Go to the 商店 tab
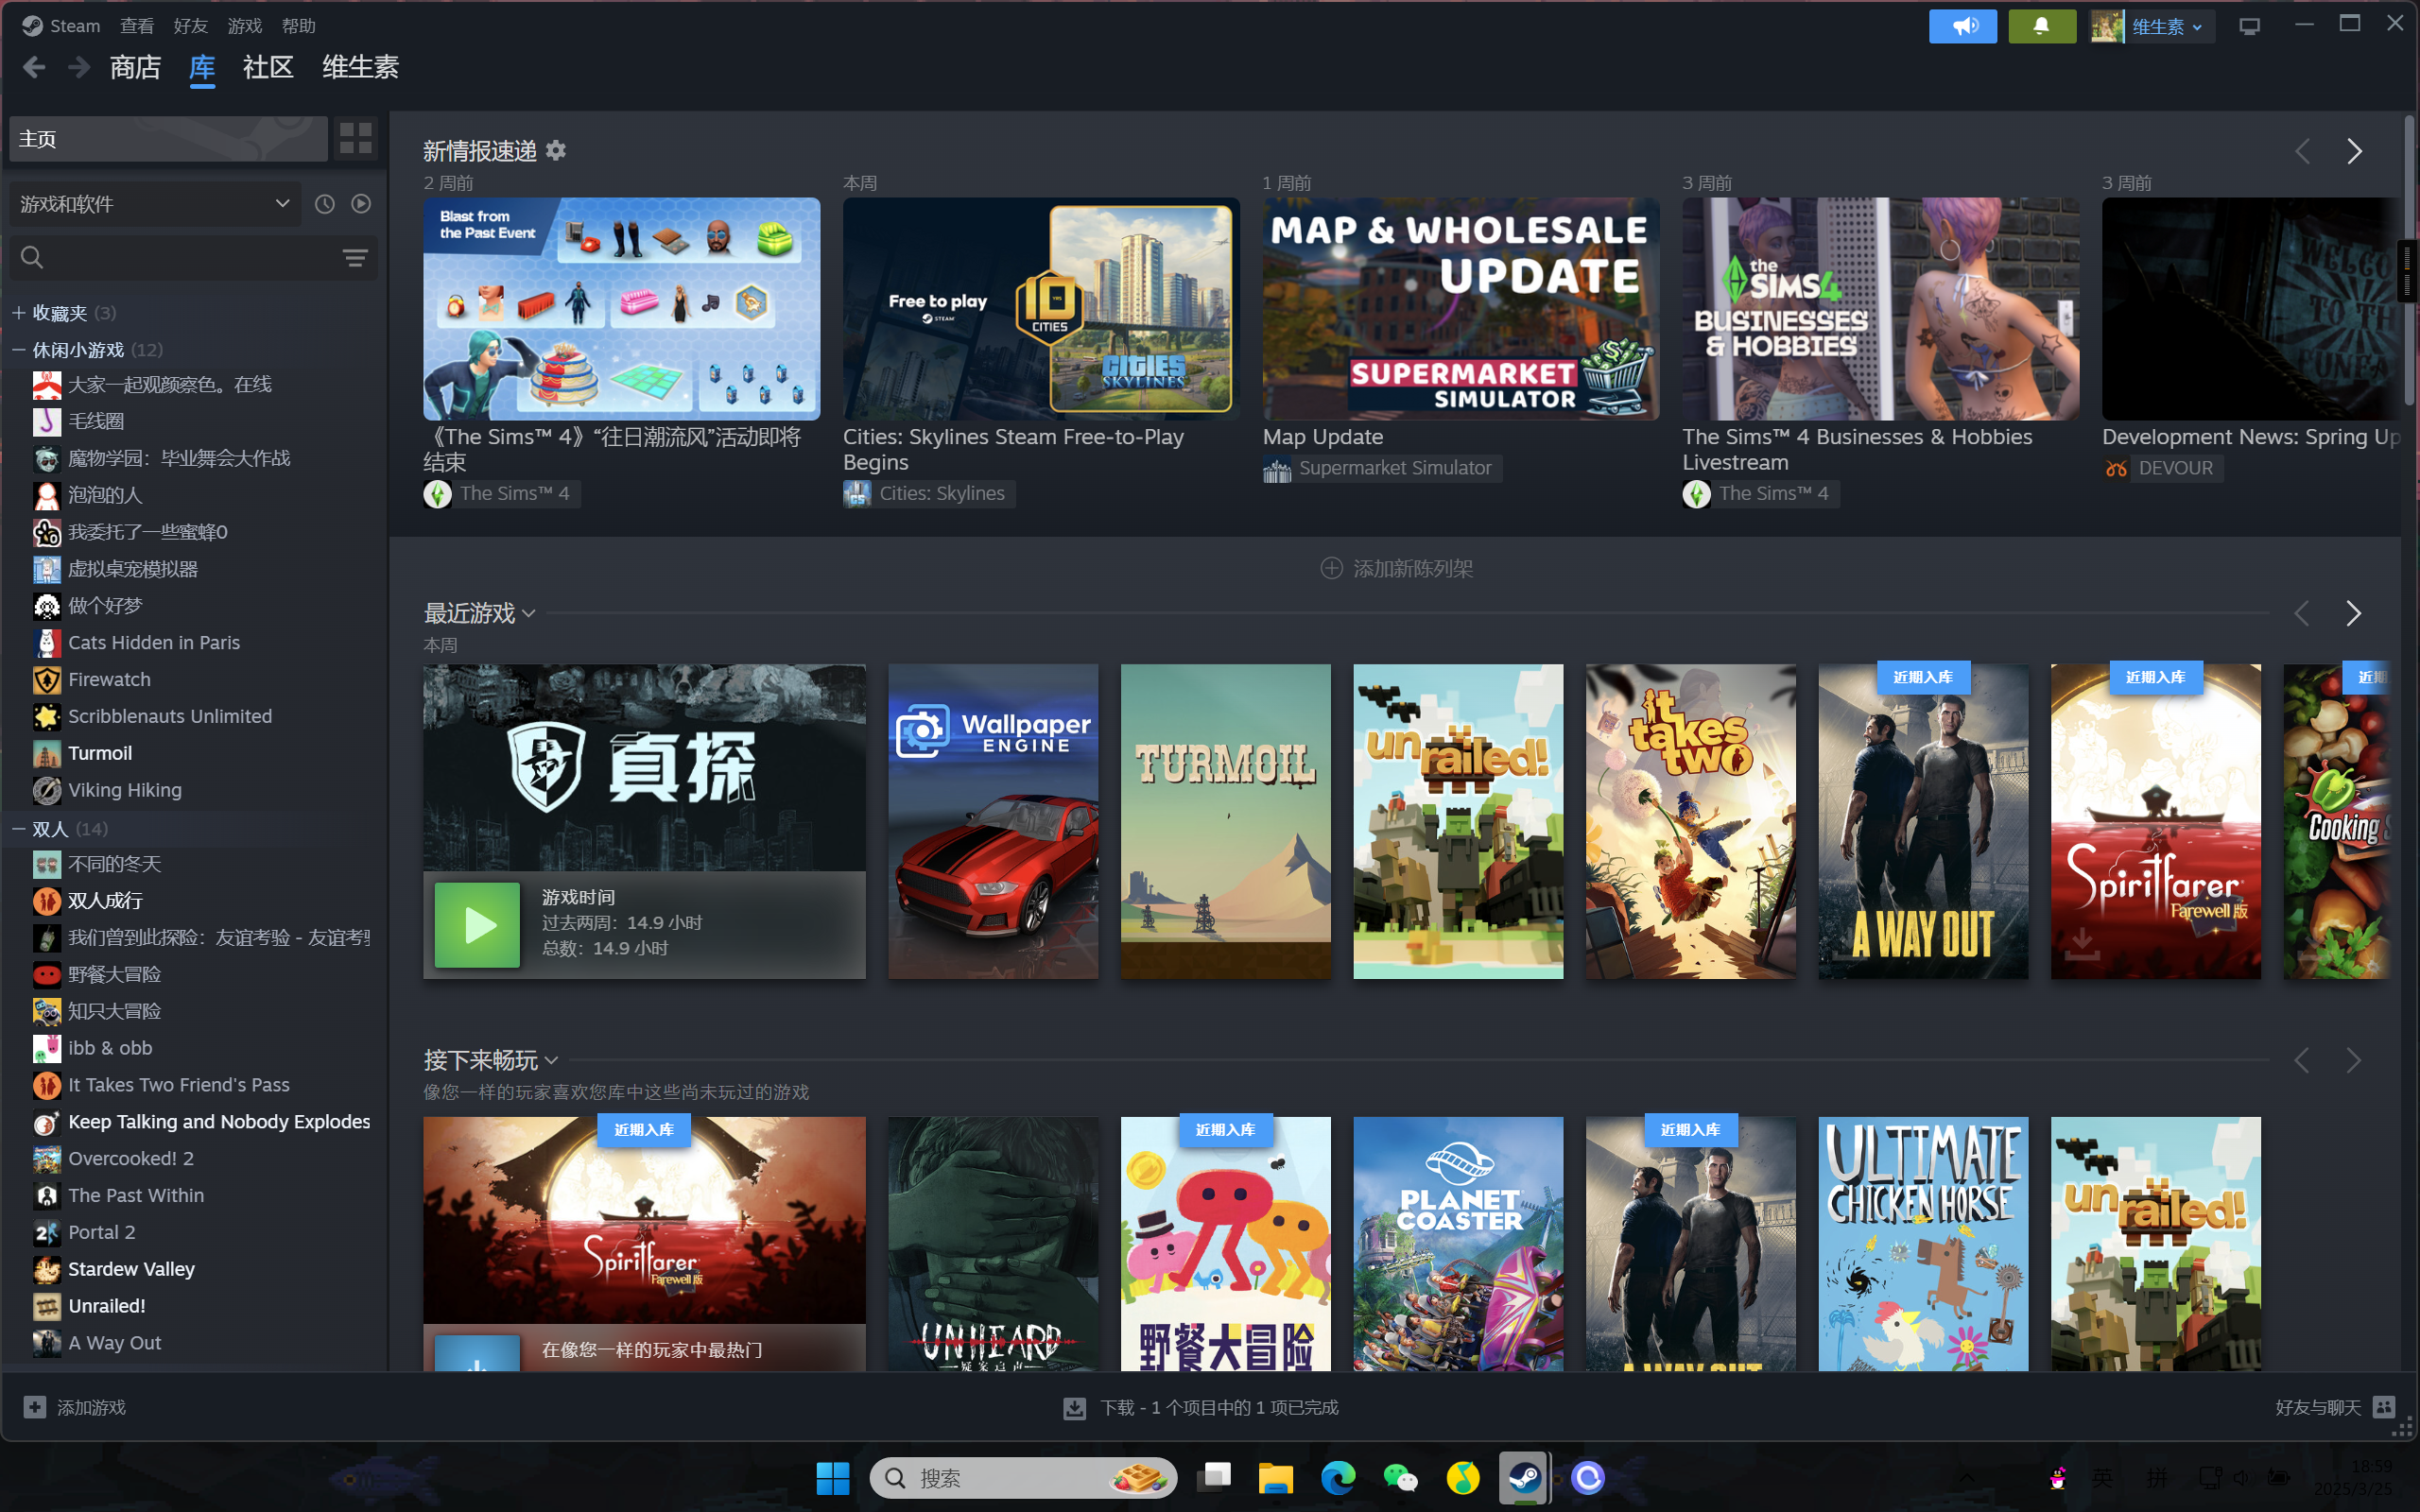 coord(135,67)
